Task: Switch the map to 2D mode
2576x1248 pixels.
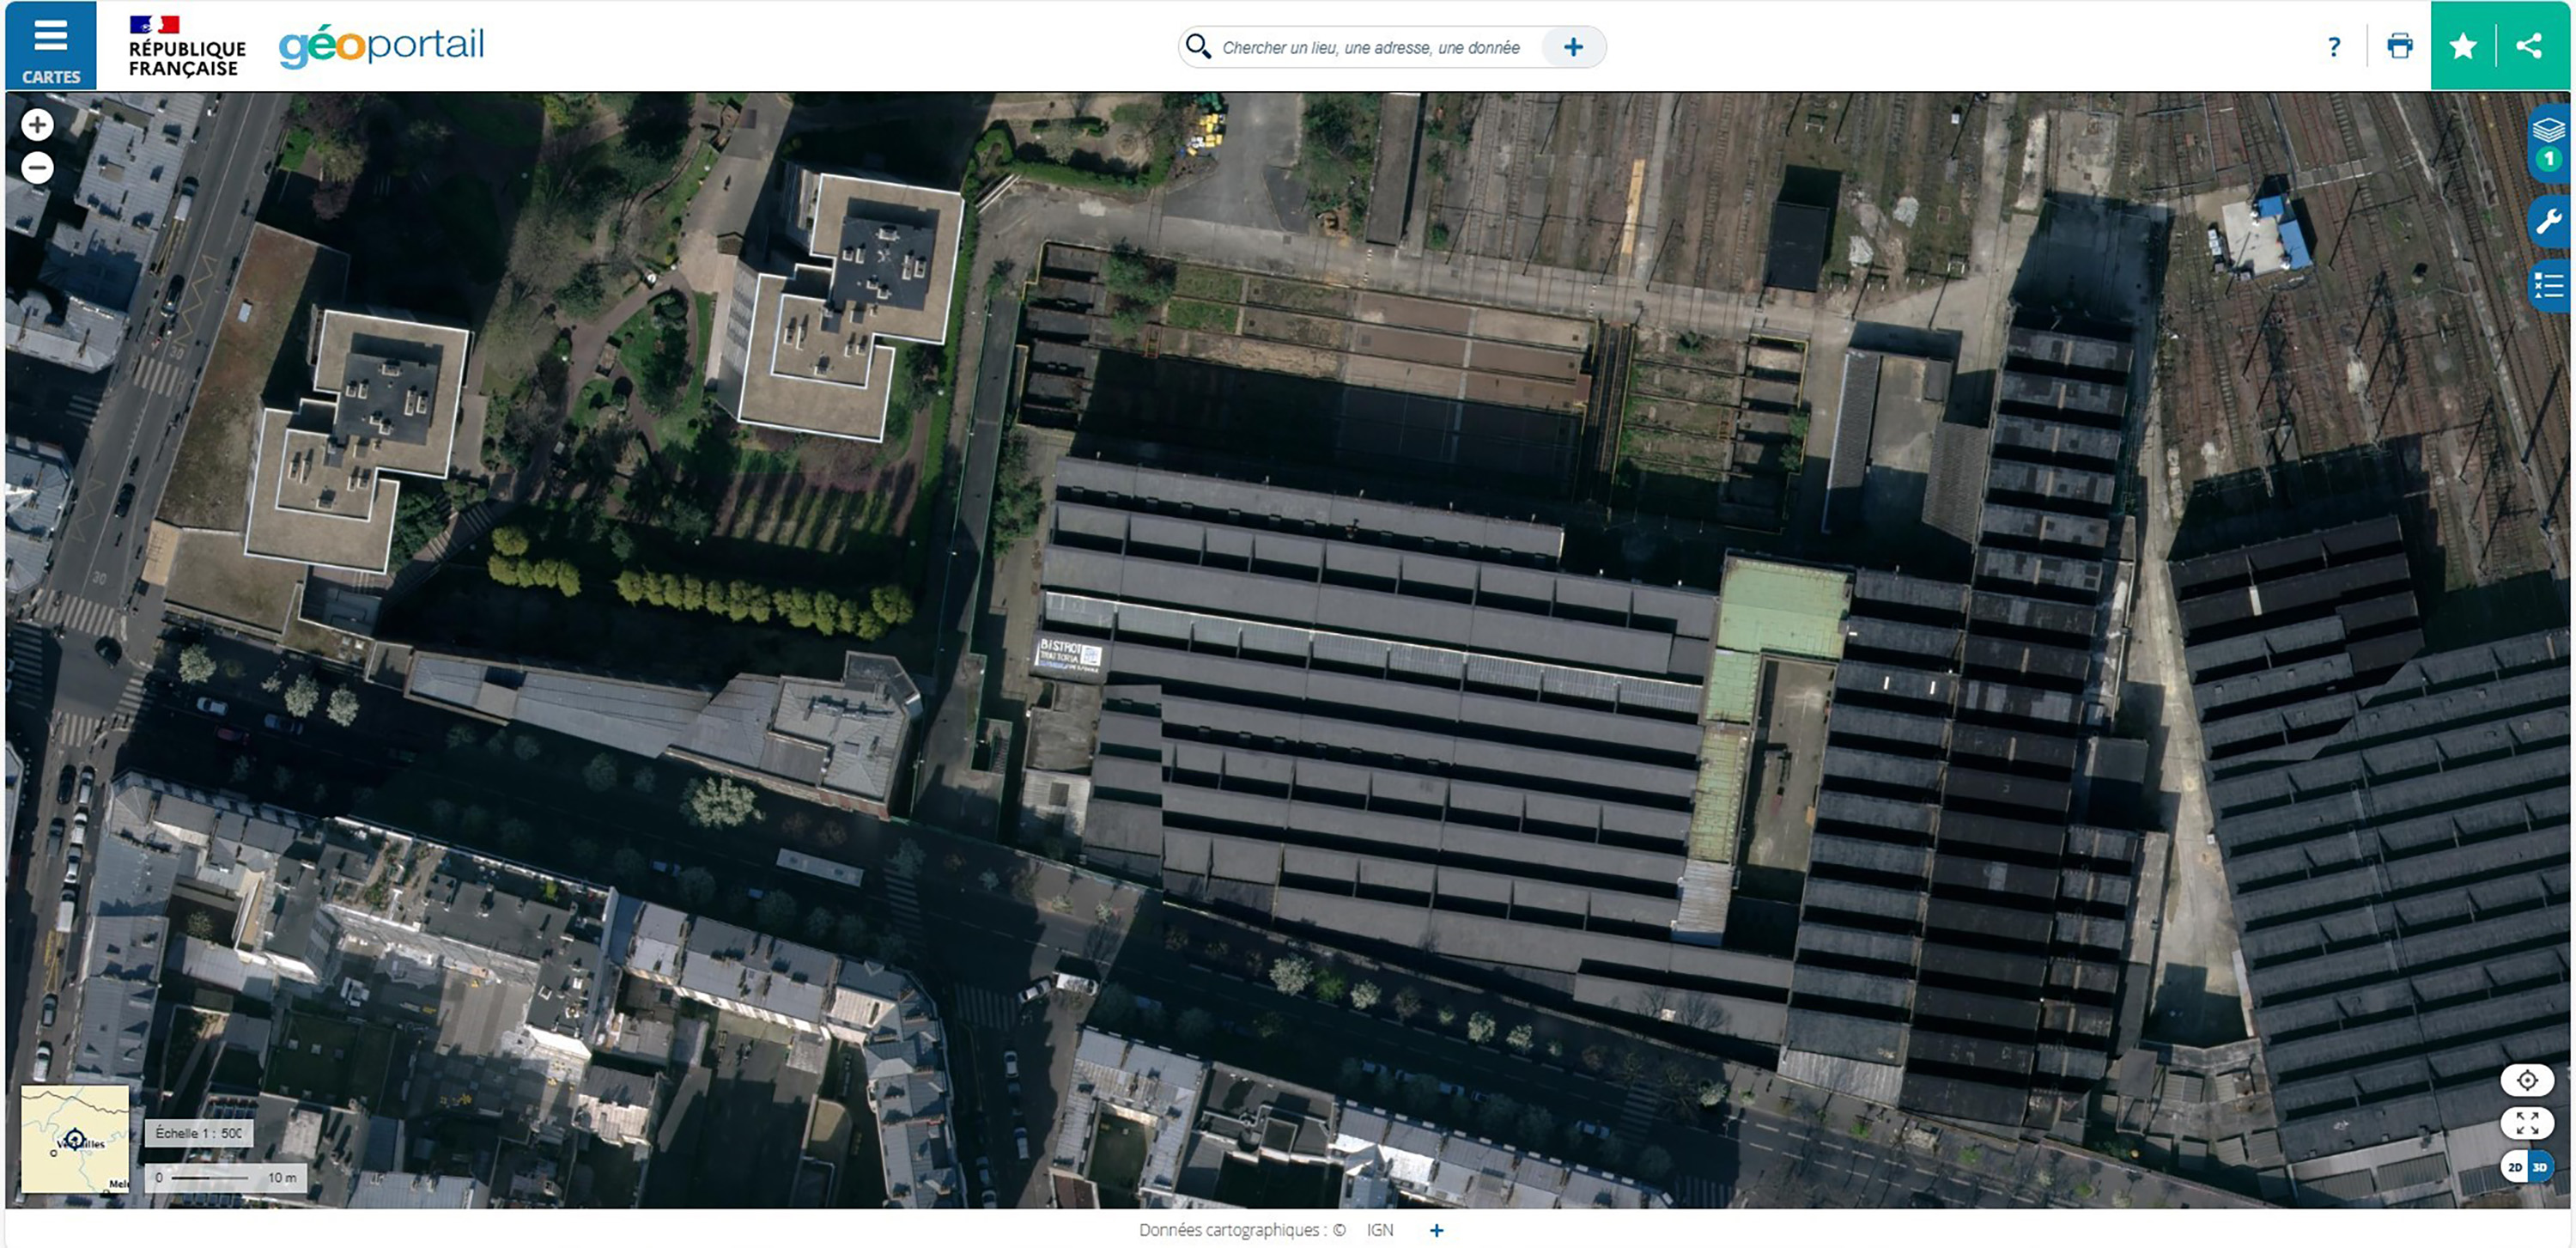Action: click(x=2515, y=1167)
